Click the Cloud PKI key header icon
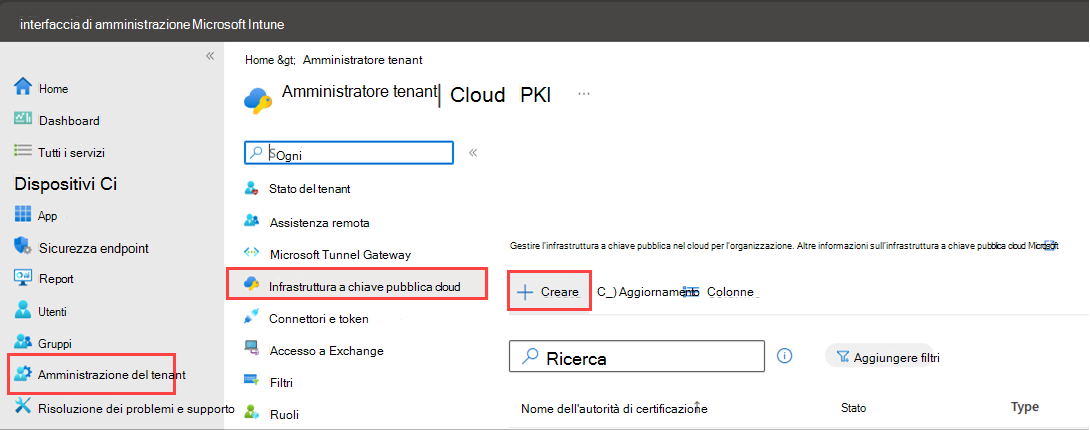Image resolution: width=1090 pixels, height=430 pixels. click(x=259, y=100)
